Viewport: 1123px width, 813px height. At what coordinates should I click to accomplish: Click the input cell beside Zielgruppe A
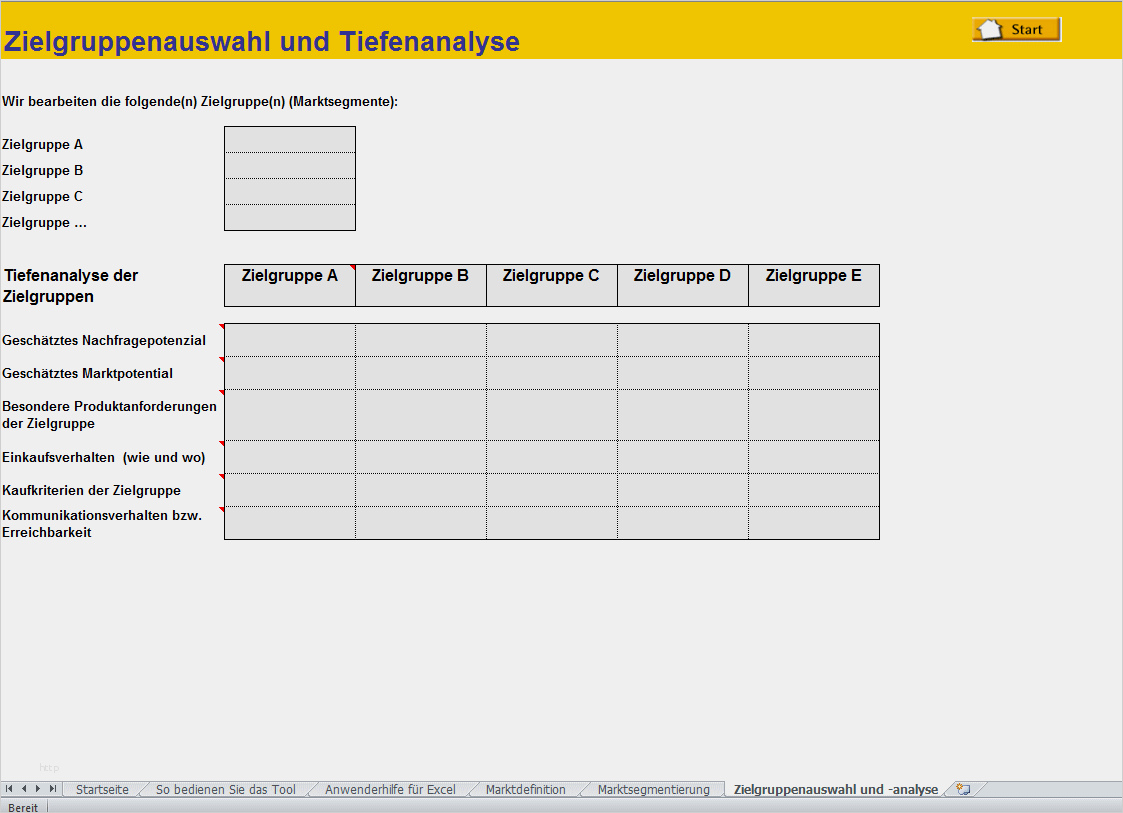click(290, 140)
